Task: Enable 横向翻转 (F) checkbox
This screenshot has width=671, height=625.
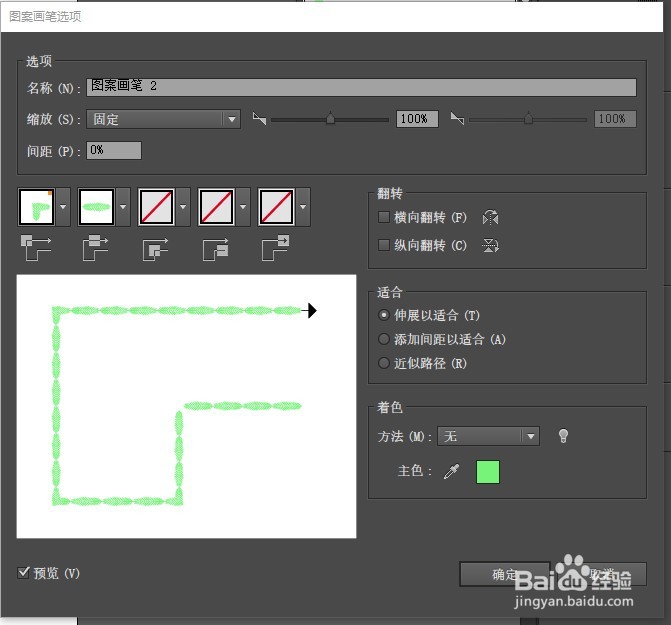Action: [383, 217]
